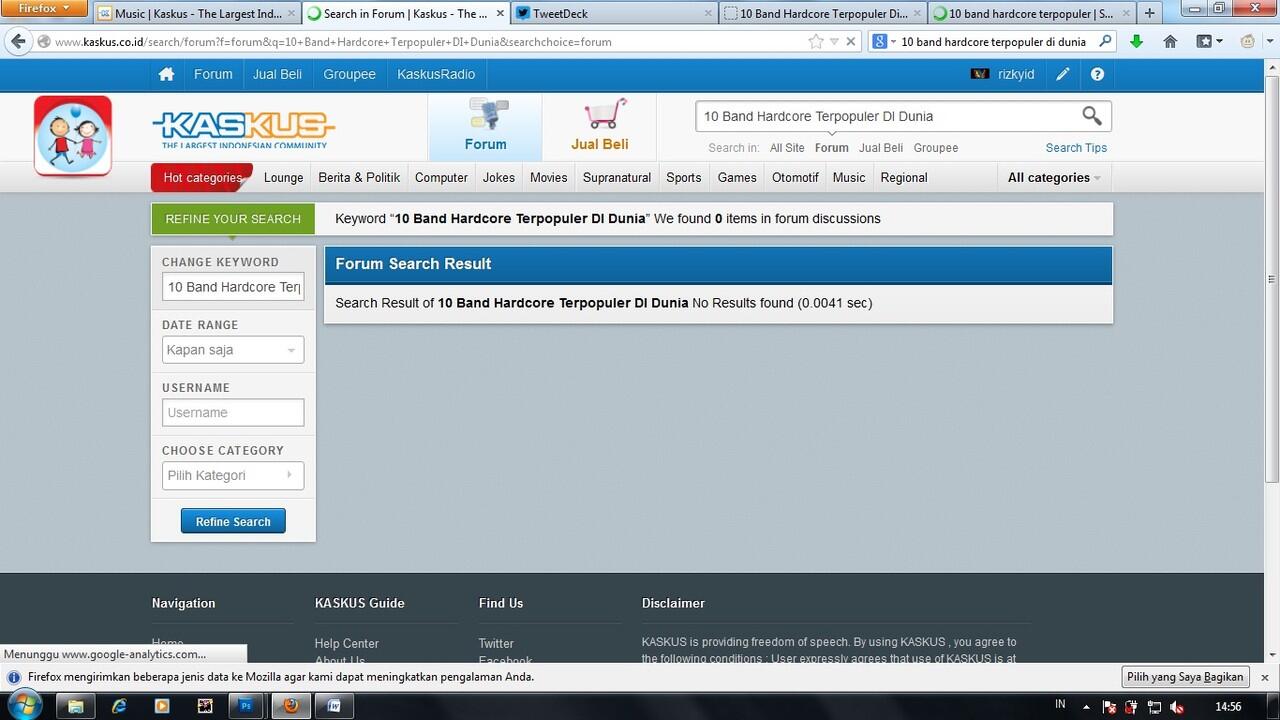The image size is (1280, 720).
Task: Expand the All categories dropdown
Action: [1054, 177]
